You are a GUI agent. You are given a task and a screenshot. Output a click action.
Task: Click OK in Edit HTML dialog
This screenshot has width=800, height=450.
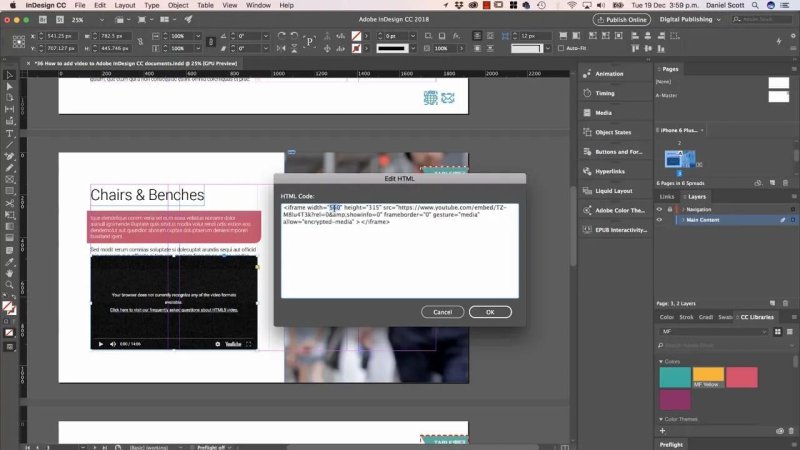[490, 312]
